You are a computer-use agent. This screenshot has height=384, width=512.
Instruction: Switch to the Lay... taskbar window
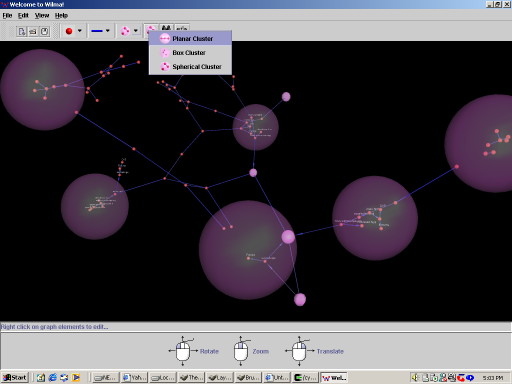tap(220, 377)
